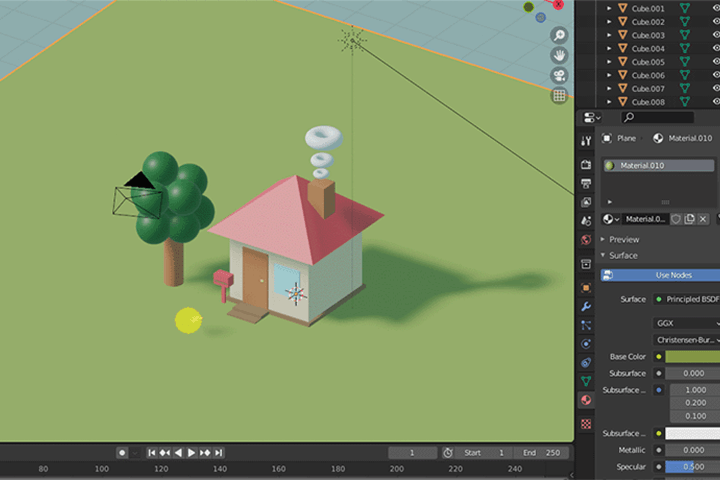The image size is (720, 480).
Task: Open the Material properties sphere tab
Action: 586,400
